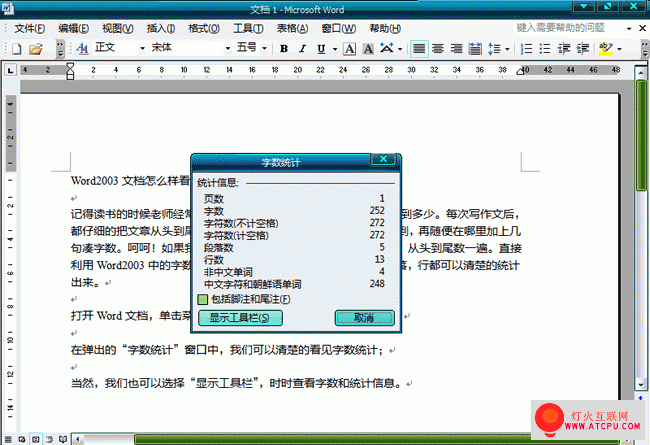Click the 显示工具栏(S) button

[240, 318]
